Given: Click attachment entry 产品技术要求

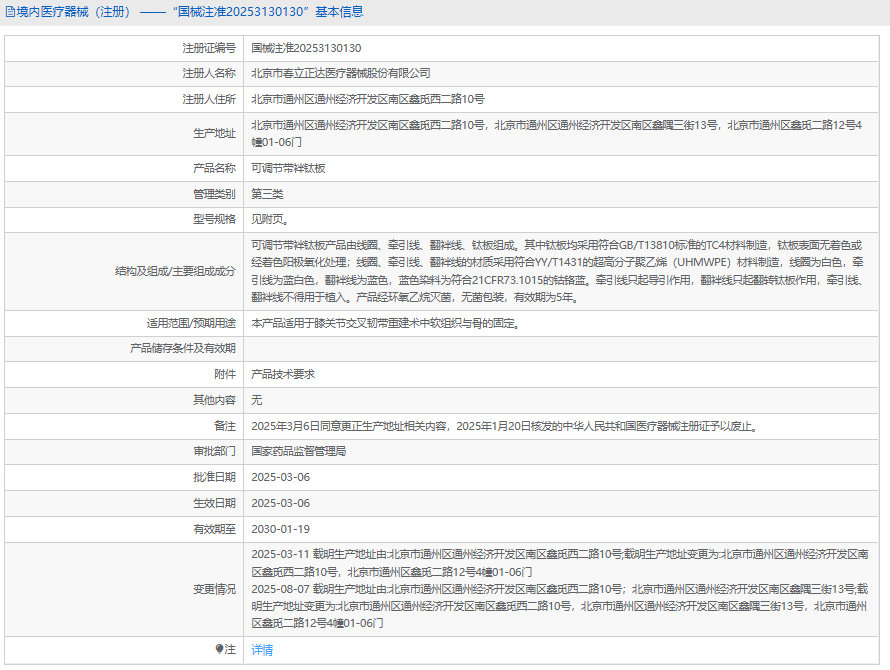Looking at the screenshot, I should click(x=283, y=374).
